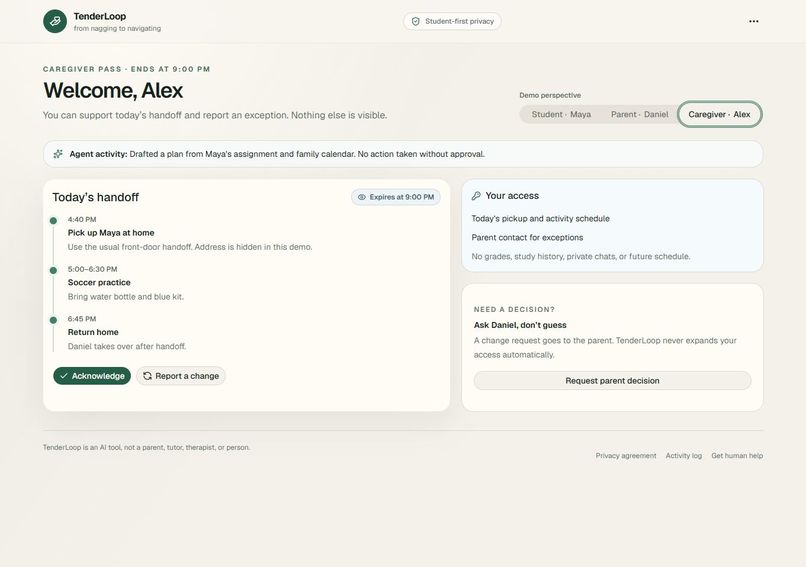Click 'Pick up Maya at home' entry
Viewport: 806px width, 567px height.
(111, 233)
